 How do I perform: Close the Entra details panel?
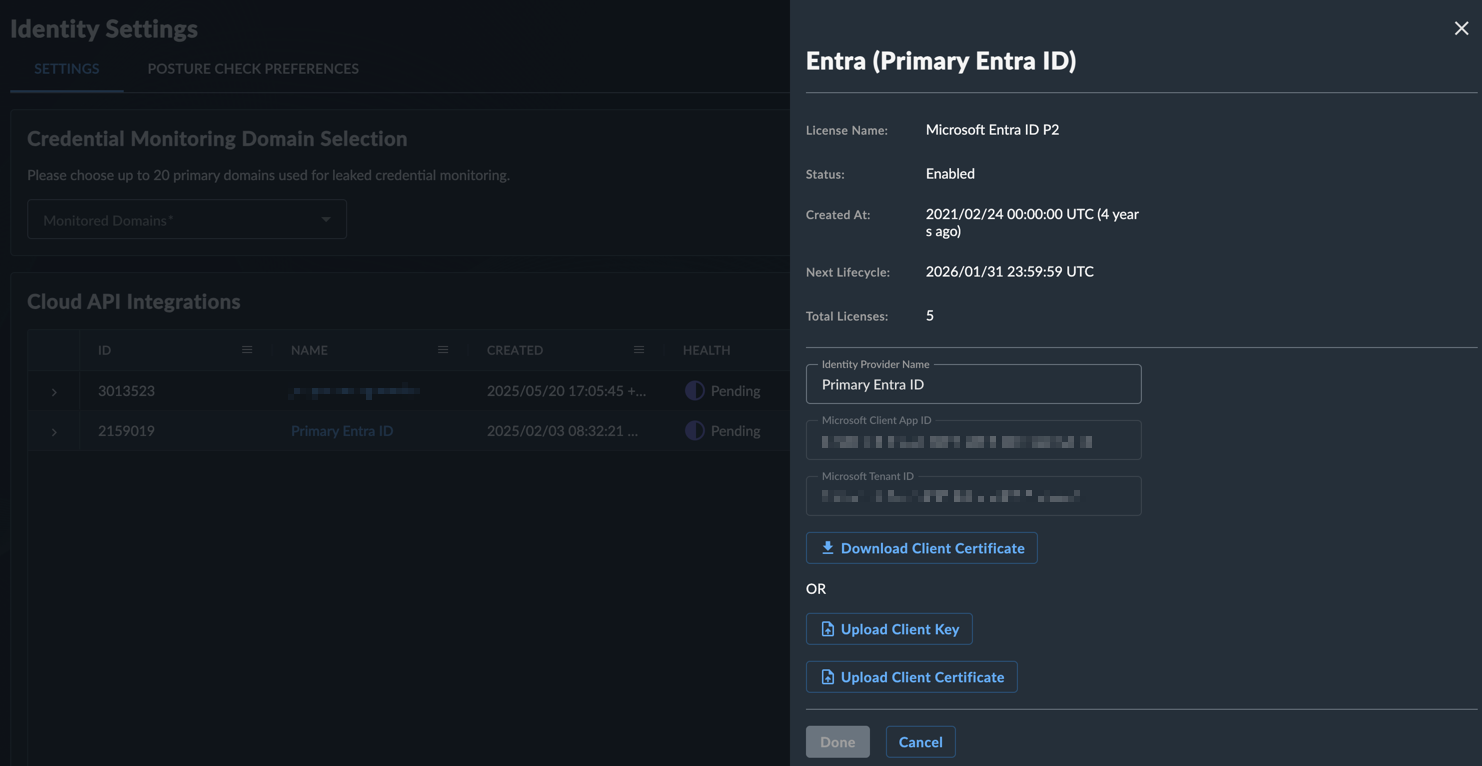pyautogui.click(x=1461, y=28)
